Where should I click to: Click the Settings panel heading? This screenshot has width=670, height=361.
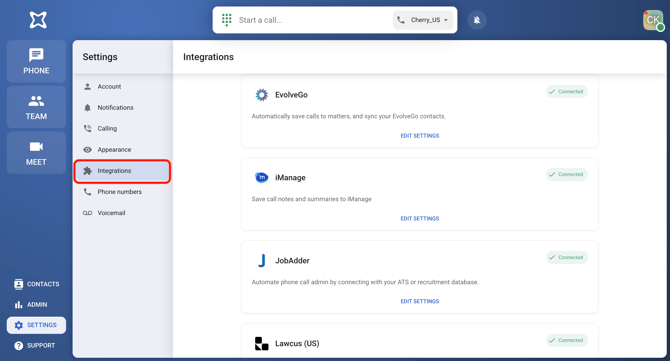pyautogui.click(x=100, y=57)
